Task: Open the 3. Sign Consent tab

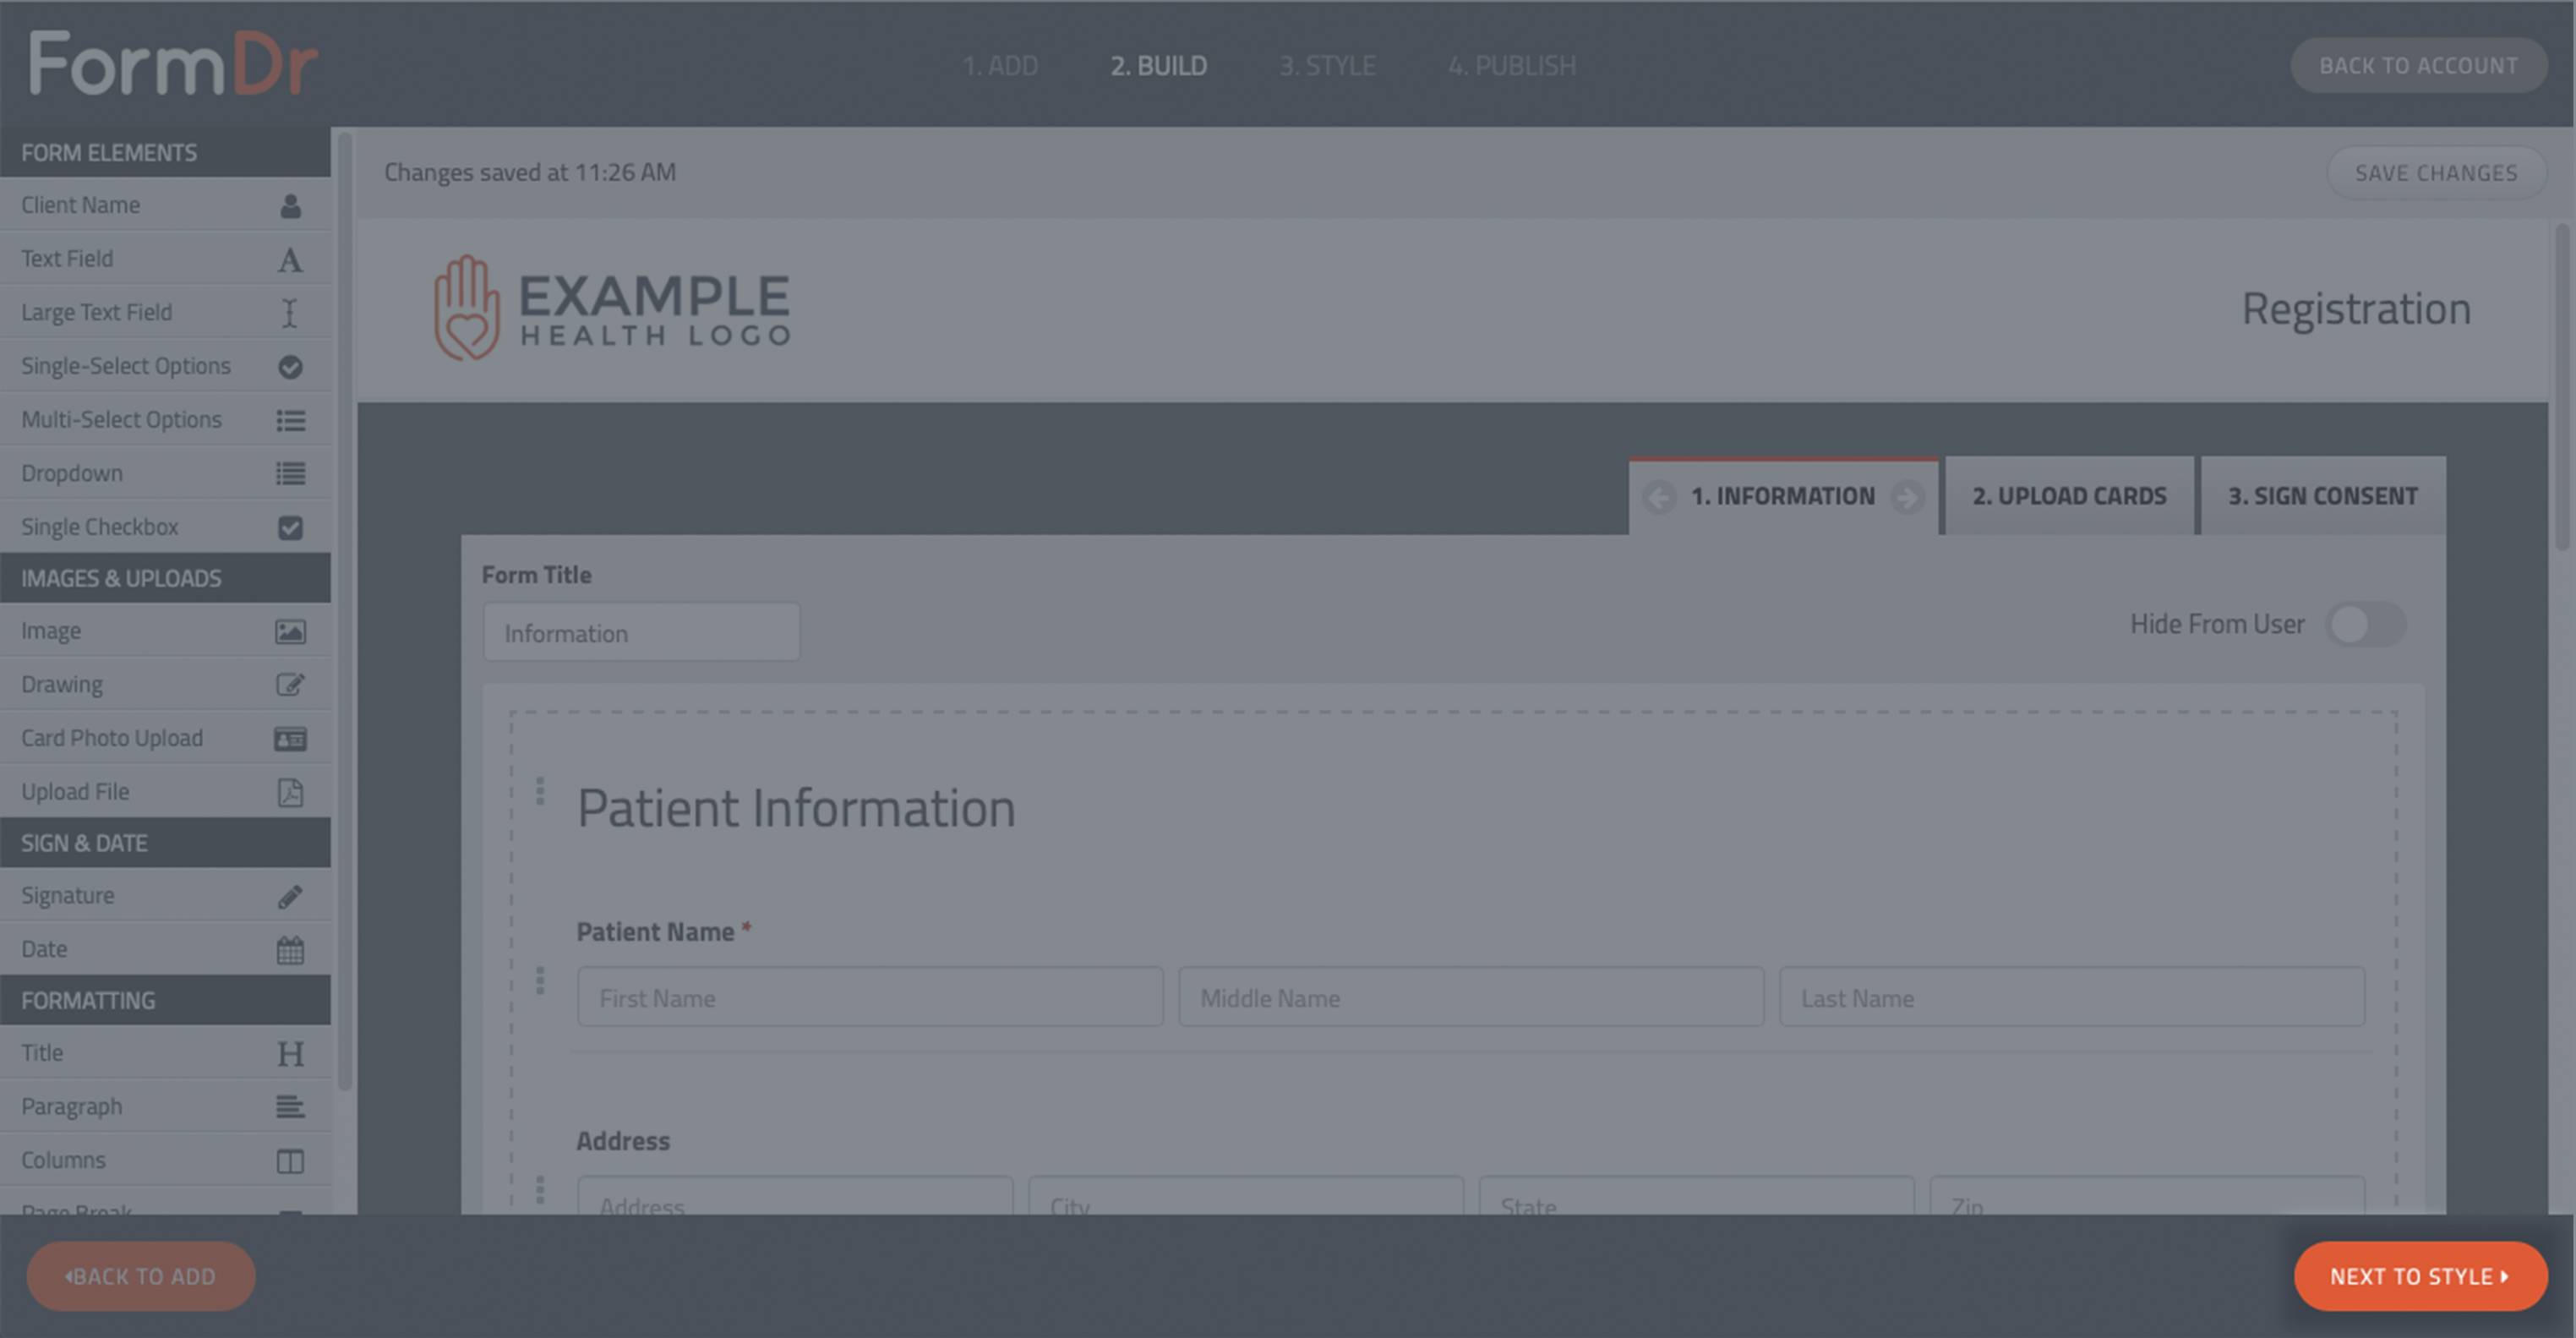Action: (2323, 497)
